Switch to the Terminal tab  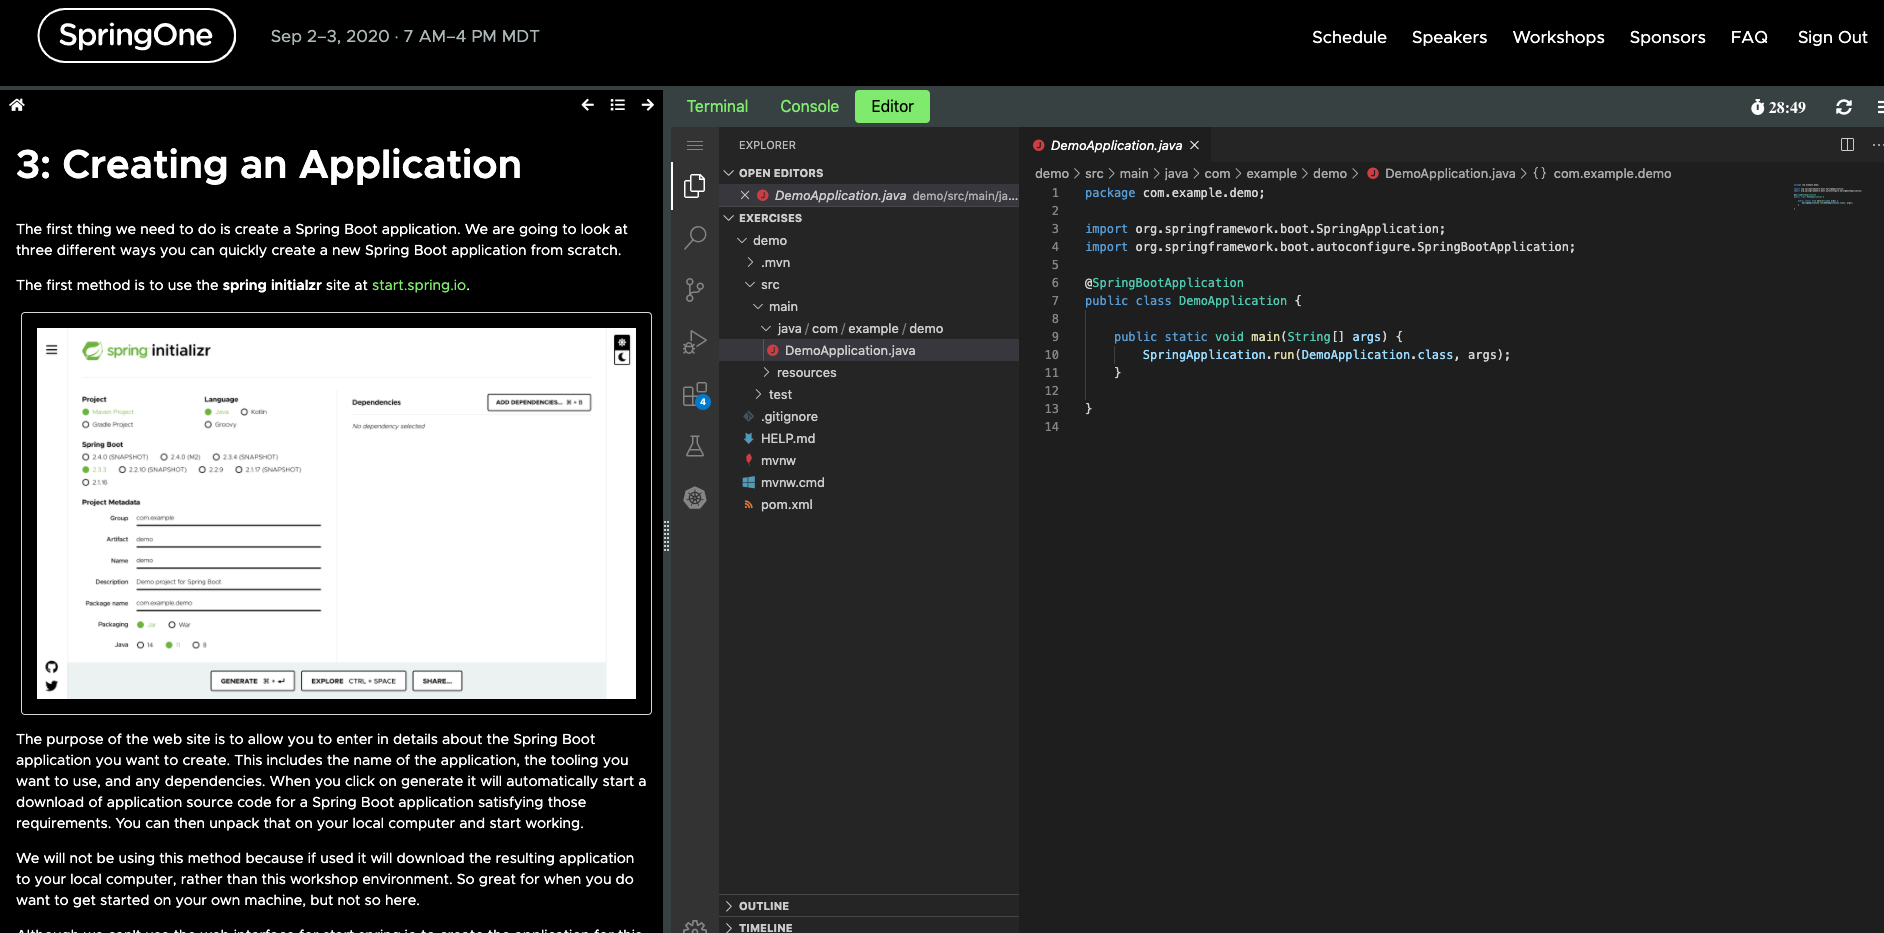[717, 107]
